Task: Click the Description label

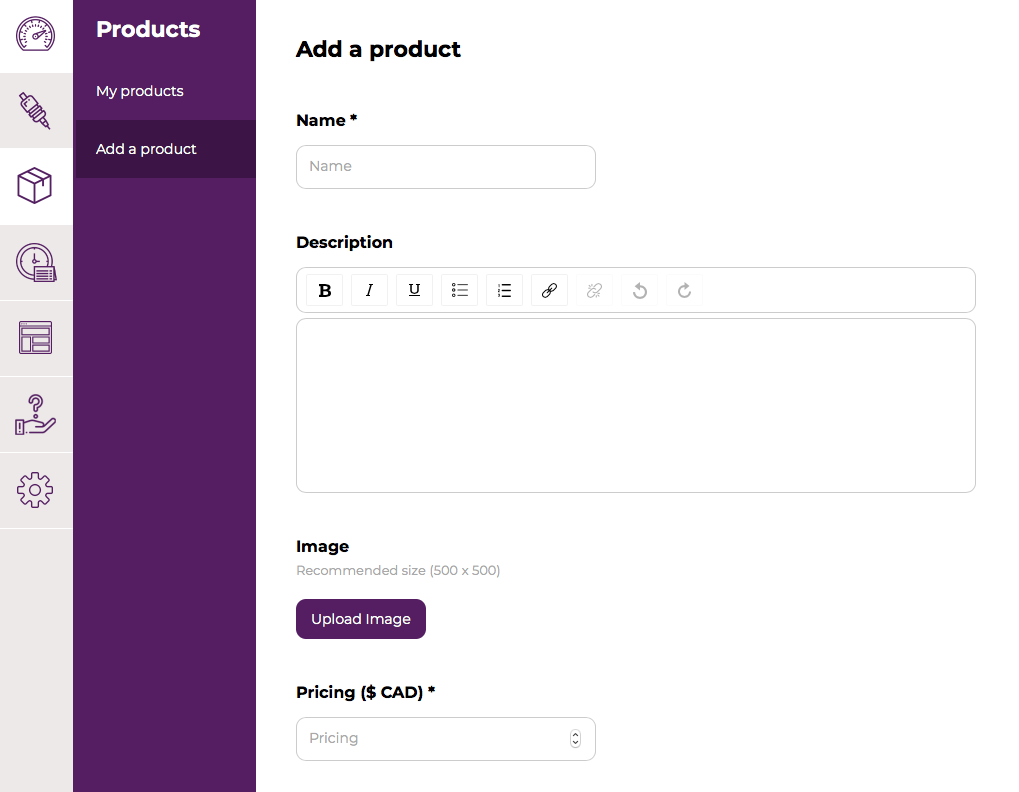Action: (x=344, y=242)
